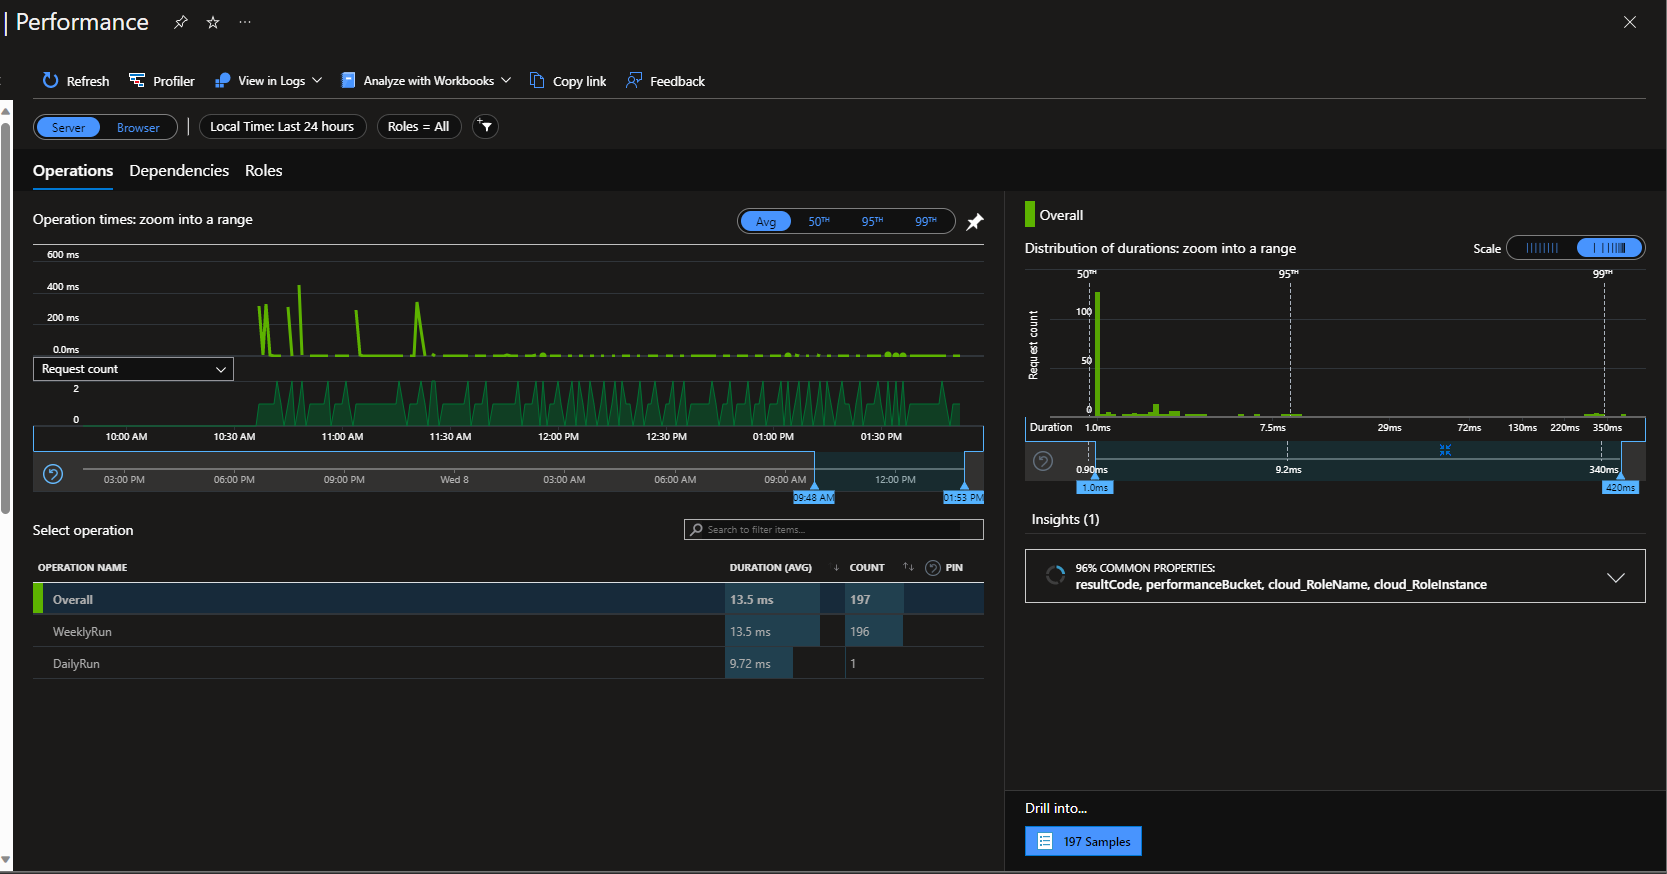The image size is (1667, 874).
Task: Click the Duration (Avg) column header
Action: [x=771, y=568]
